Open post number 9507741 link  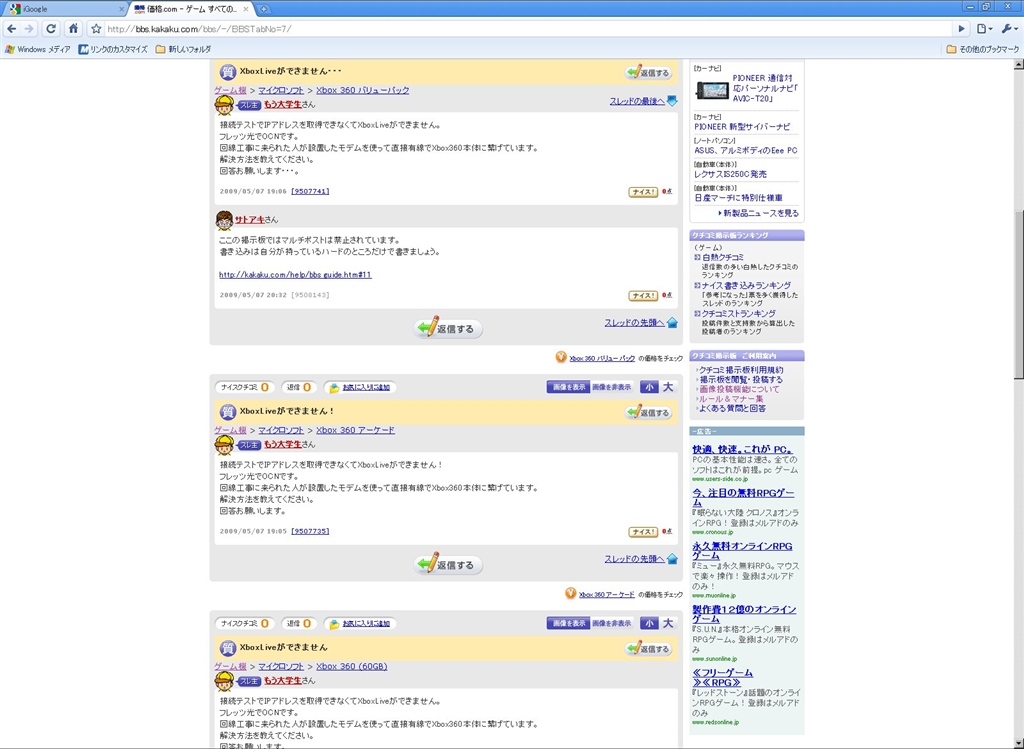(x=310, y=191)
